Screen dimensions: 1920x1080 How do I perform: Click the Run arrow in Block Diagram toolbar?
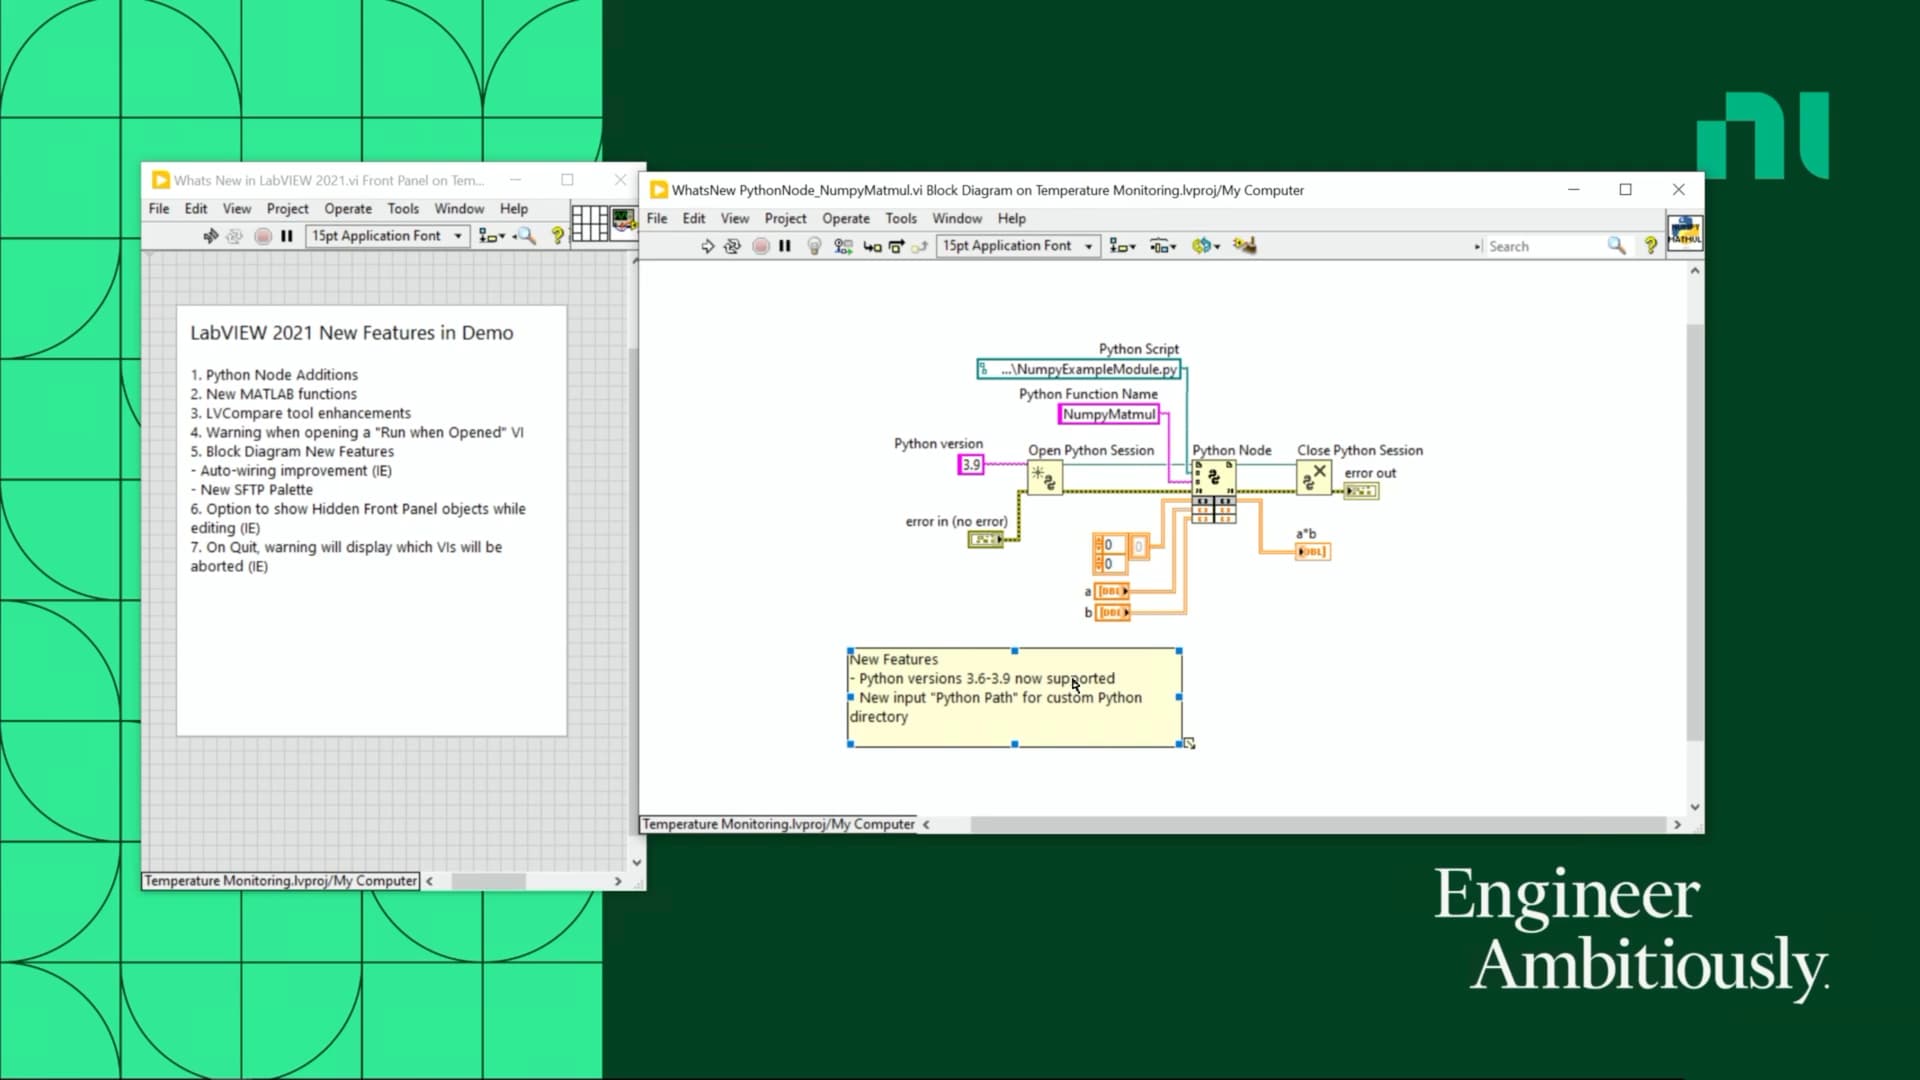point(707,246)
